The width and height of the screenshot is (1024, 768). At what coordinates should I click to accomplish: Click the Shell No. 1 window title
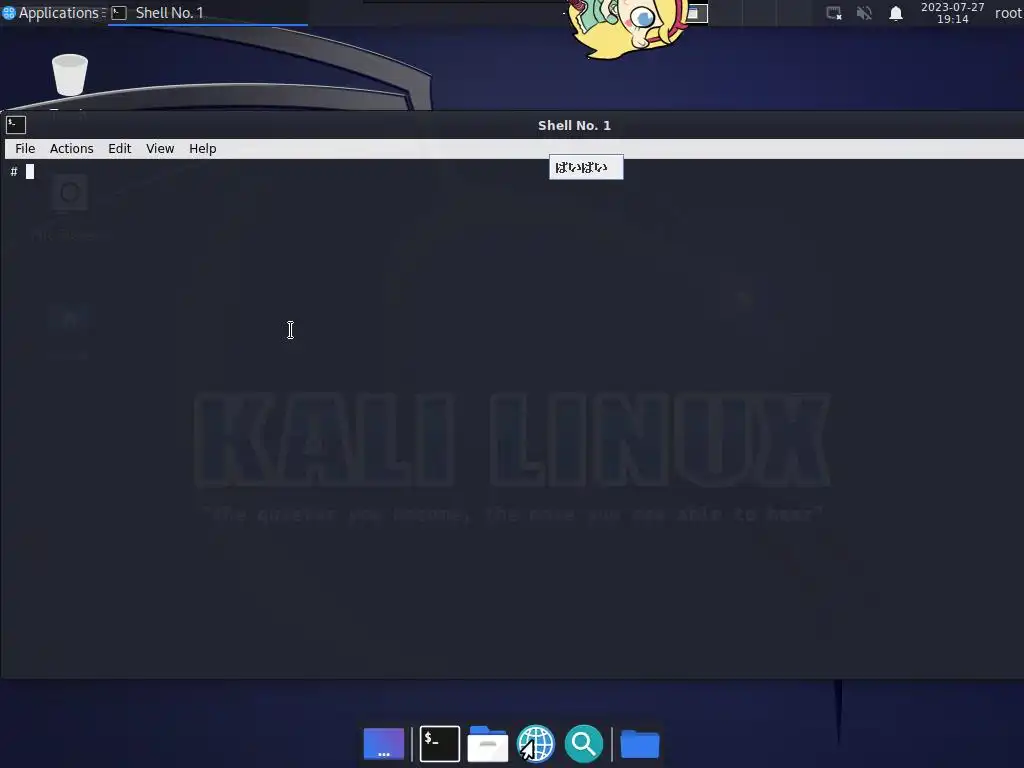(574, 125)
